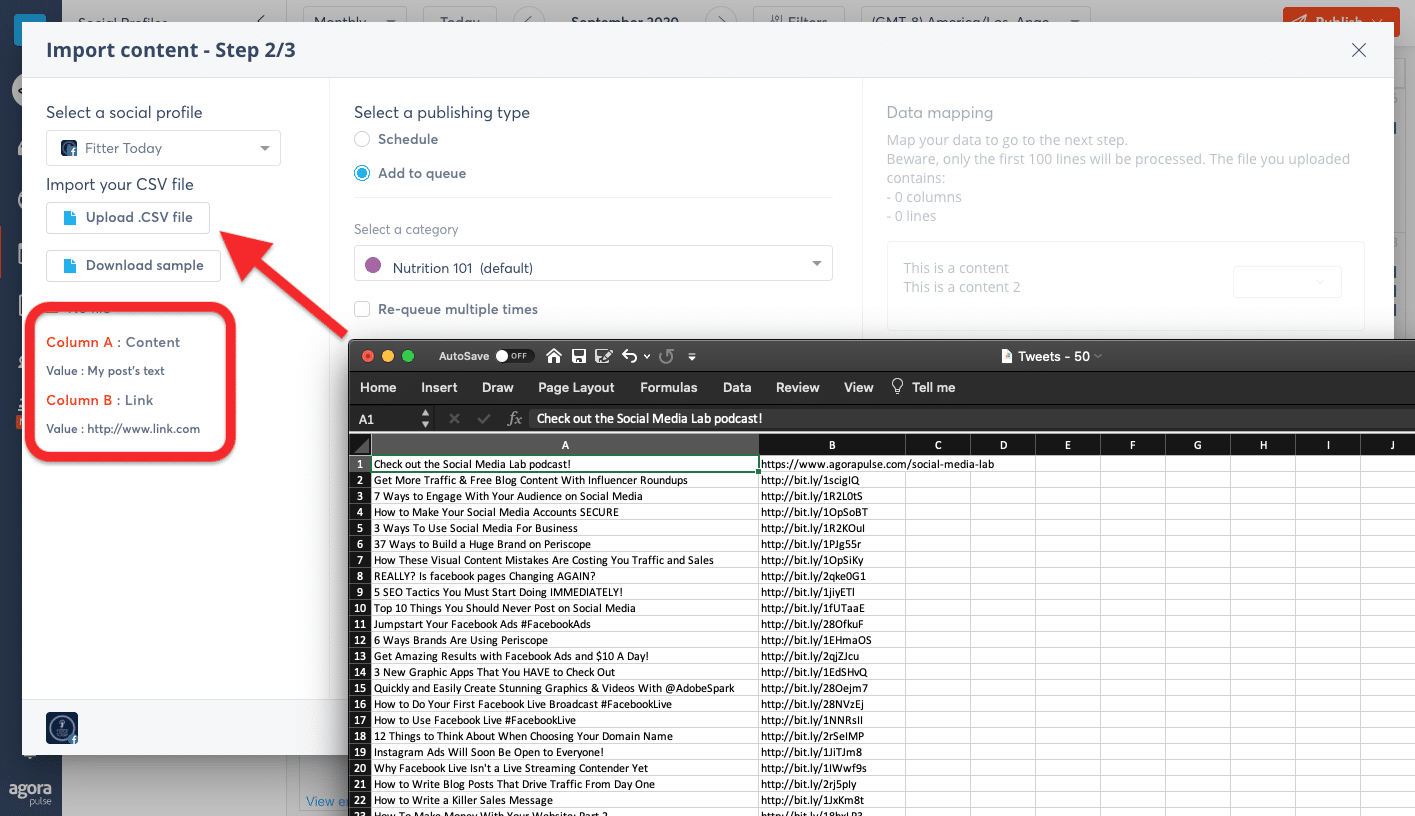Click cell '3 Ways To Use Social Media For Business'
Image resolution: width=1415 pixels, height=816 pixels.
pyautogui.click(x=565, y=528)
